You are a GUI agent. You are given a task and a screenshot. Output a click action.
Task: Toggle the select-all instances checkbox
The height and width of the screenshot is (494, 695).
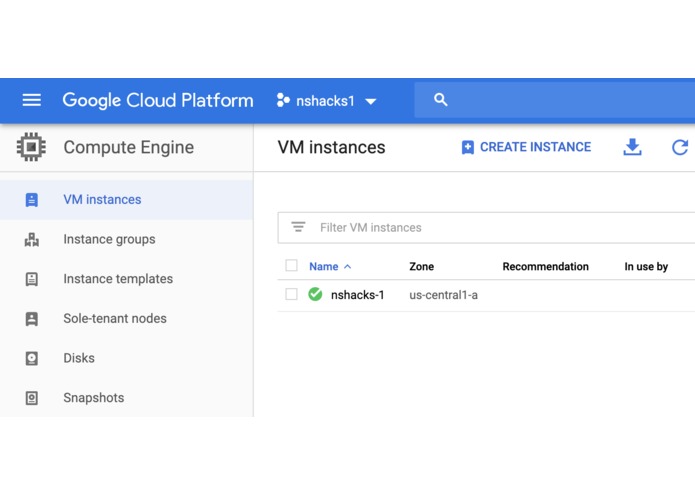click(291, 266)
